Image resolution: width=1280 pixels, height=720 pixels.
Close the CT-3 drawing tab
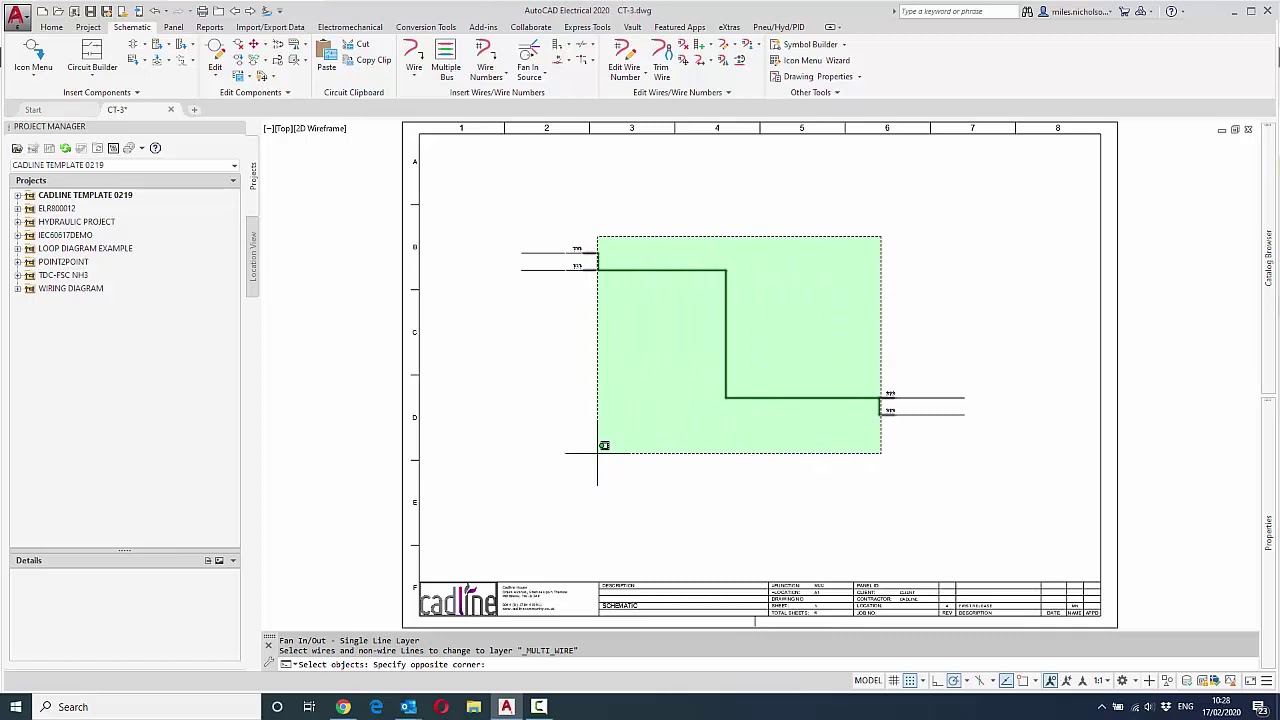pos(170,109)
